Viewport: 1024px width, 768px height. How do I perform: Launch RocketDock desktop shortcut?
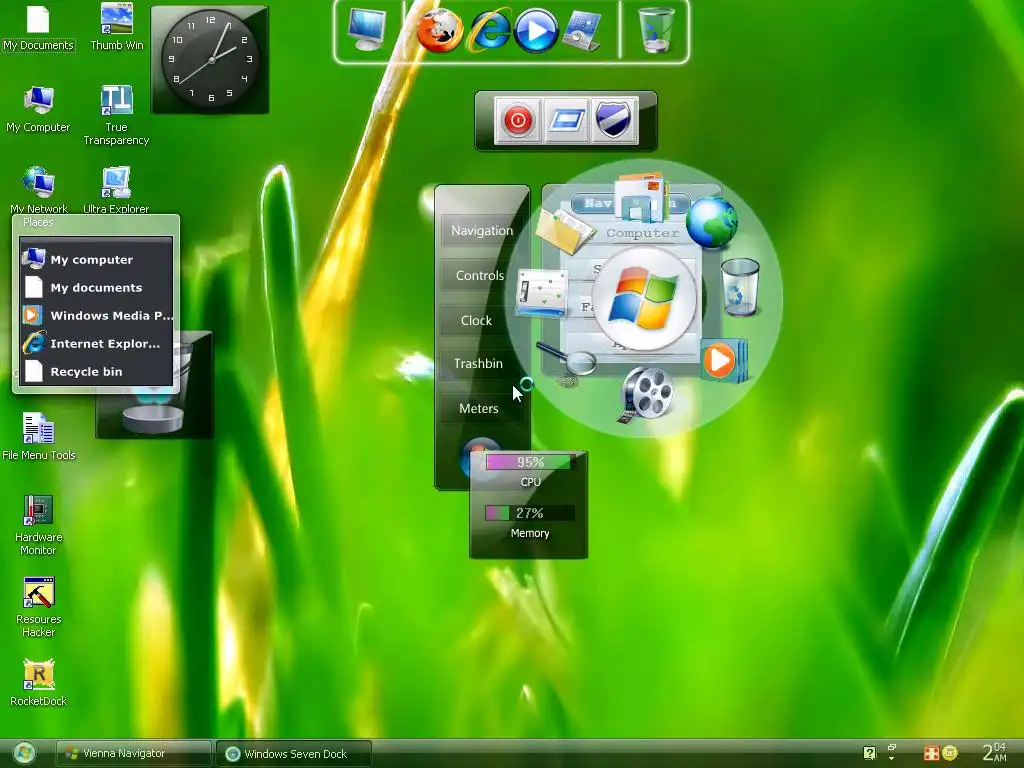39,682
